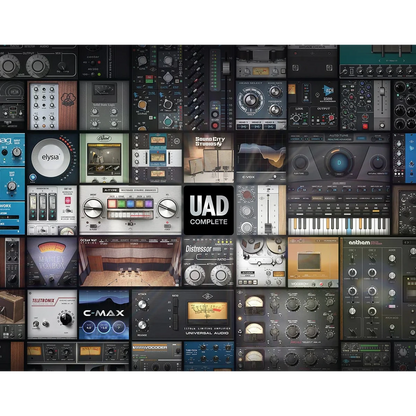Open the reel-to-reel tape machine tile

[x=261, y=262]
